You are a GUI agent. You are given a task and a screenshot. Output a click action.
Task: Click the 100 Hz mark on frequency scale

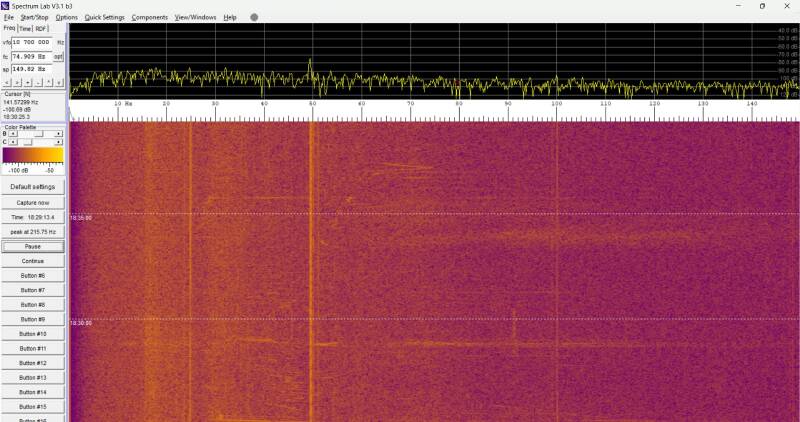click(x=556, y=104)
